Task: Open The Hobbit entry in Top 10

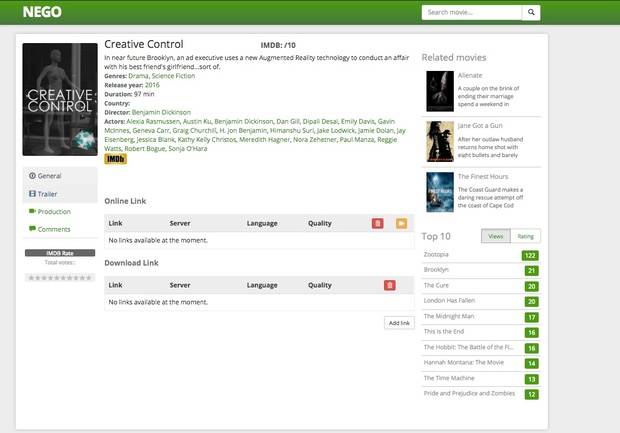Action: 469,347
